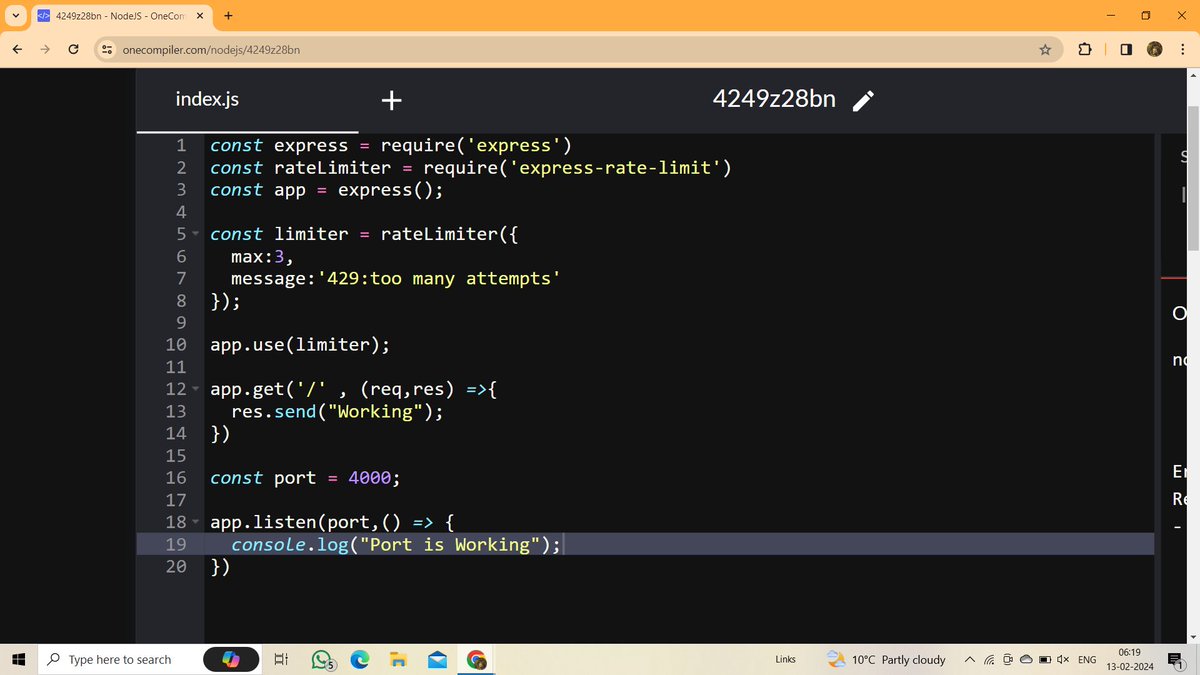
Task: Show hidden system tray icons chevron
Action: pyautogui.click(x=969, y=659)
